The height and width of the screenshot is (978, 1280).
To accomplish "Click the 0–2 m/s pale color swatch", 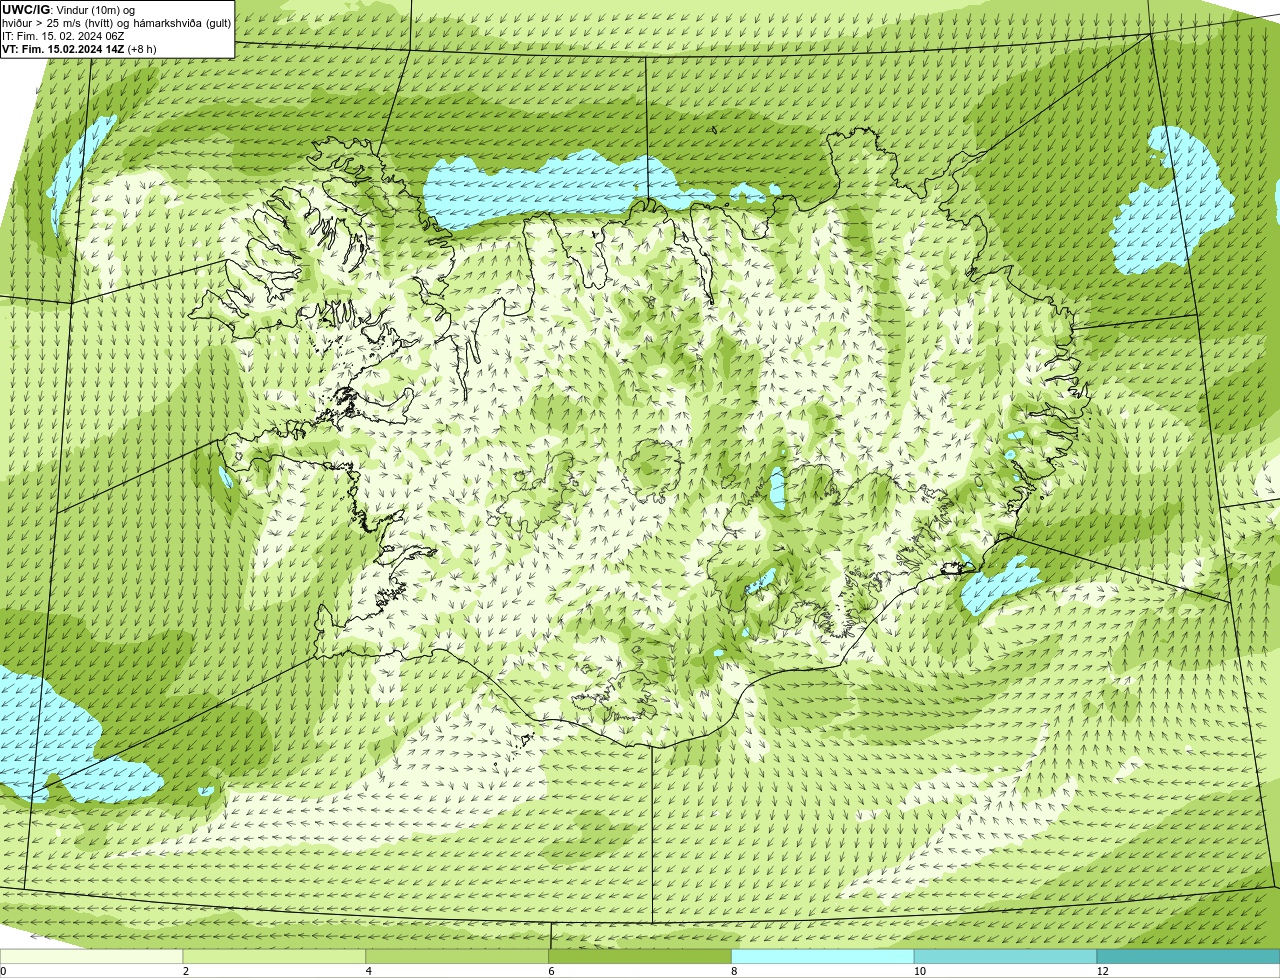I will (91, 957).
